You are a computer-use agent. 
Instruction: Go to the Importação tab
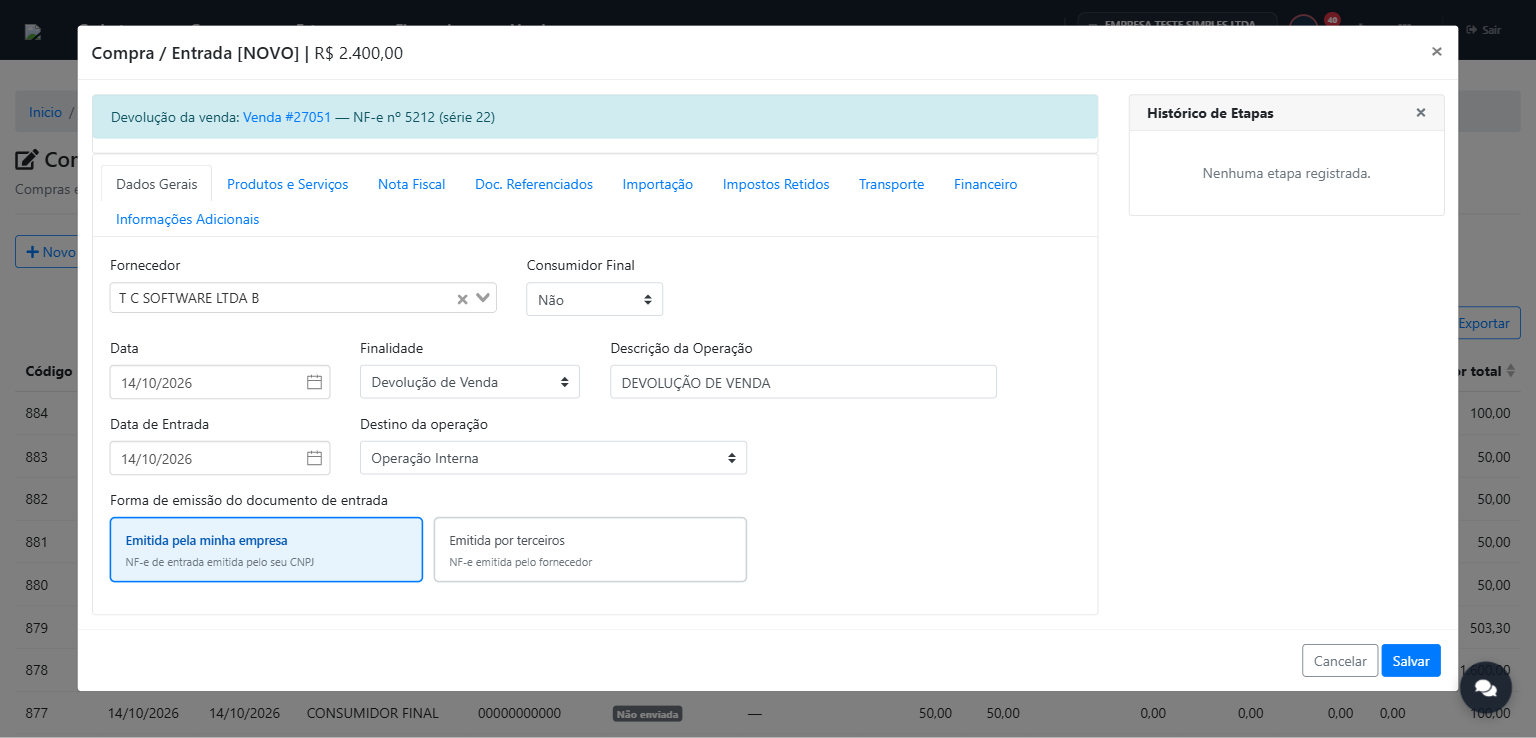pos(658,184)
